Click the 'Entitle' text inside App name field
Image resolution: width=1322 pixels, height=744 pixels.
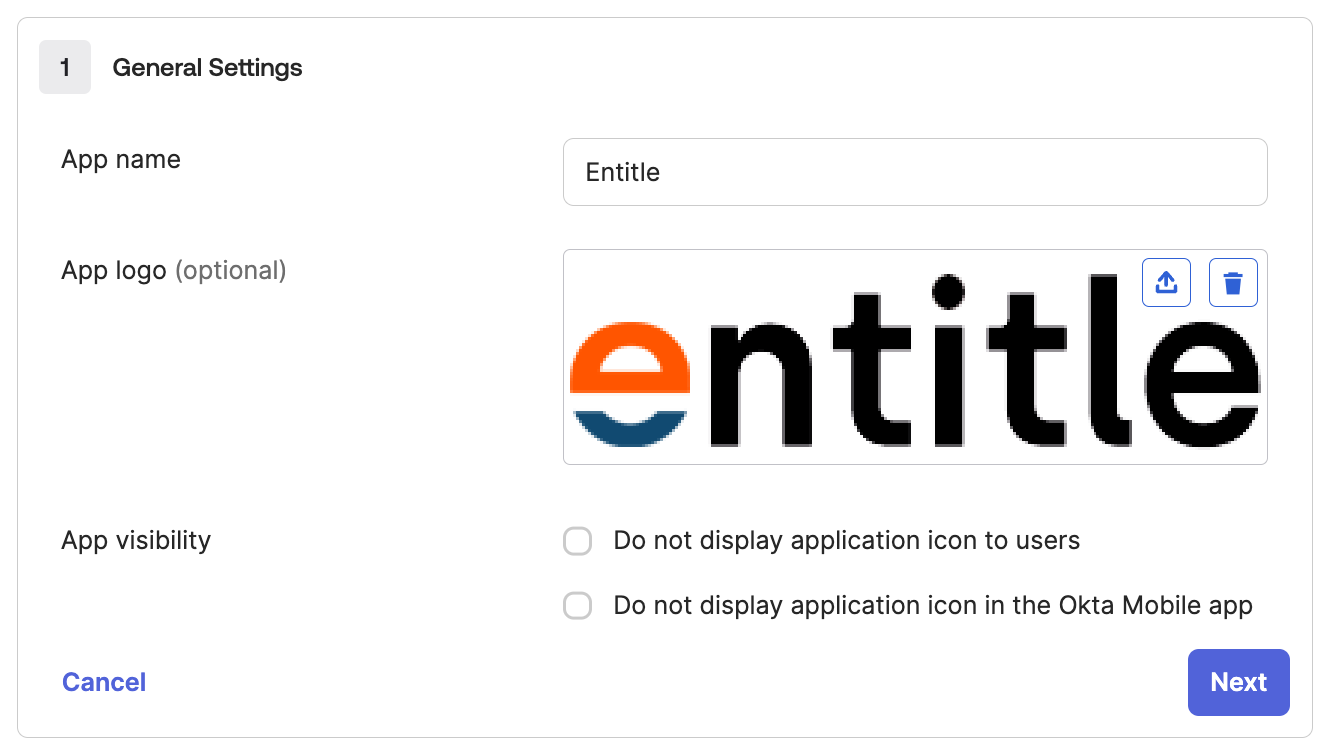tap(623, 172)
